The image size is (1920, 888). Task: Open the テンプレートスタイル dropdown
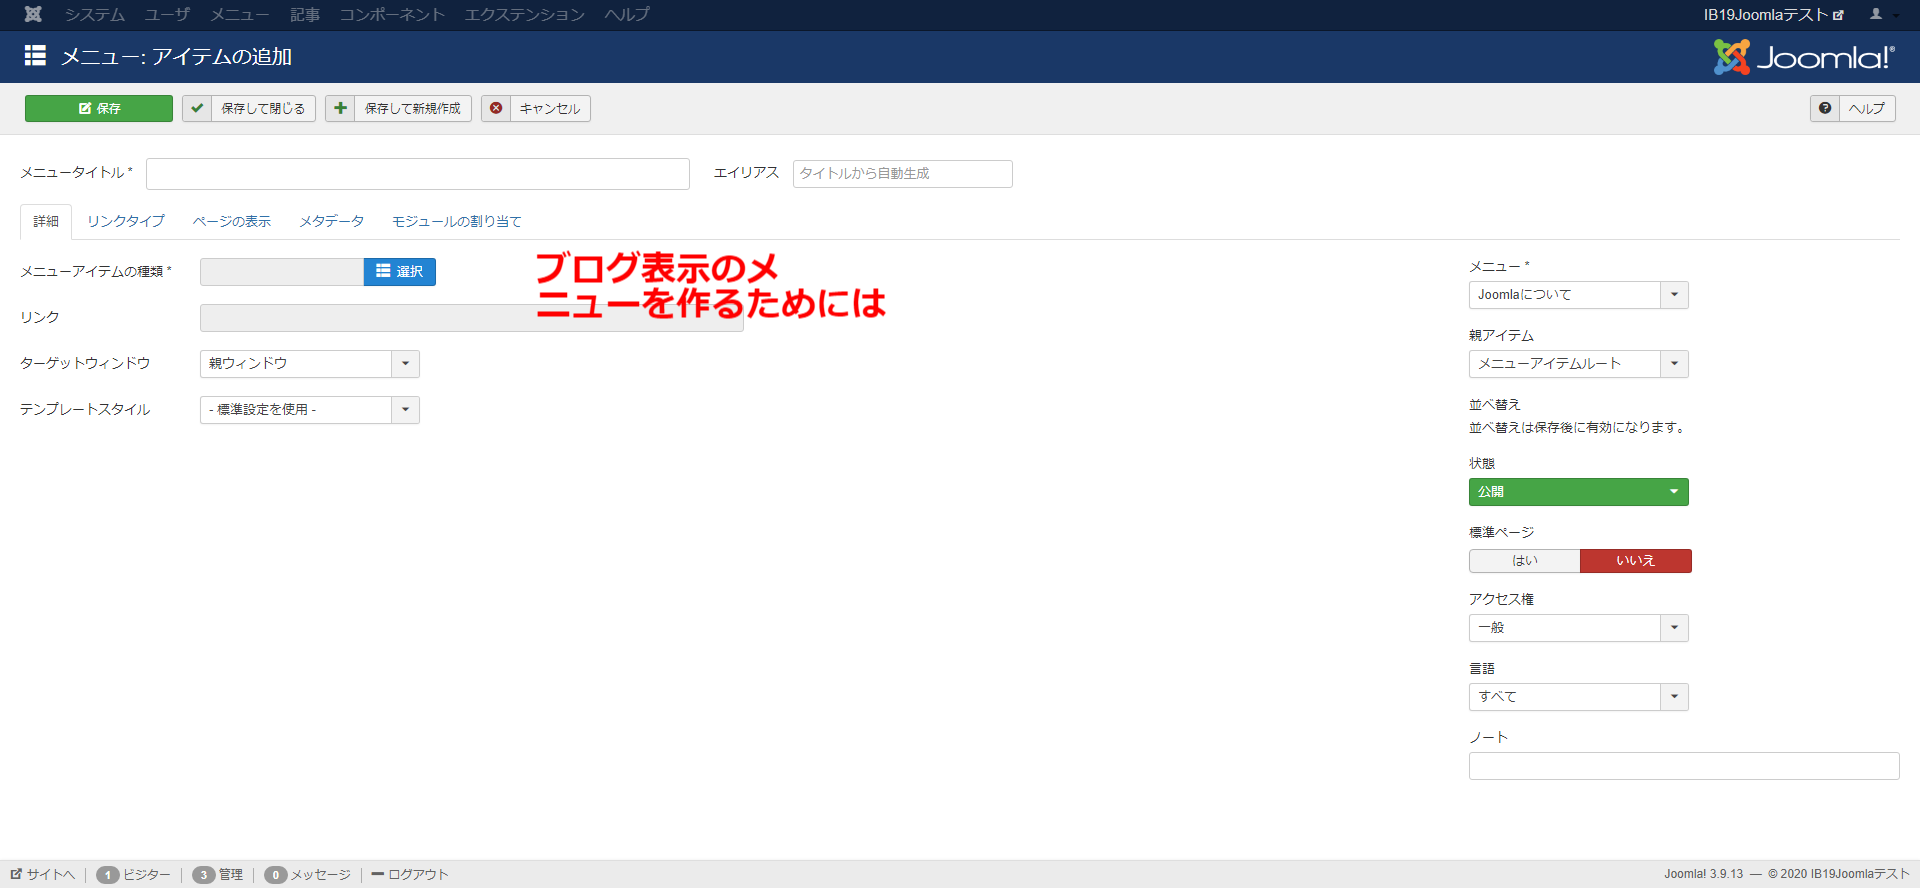tap(309, 410)
